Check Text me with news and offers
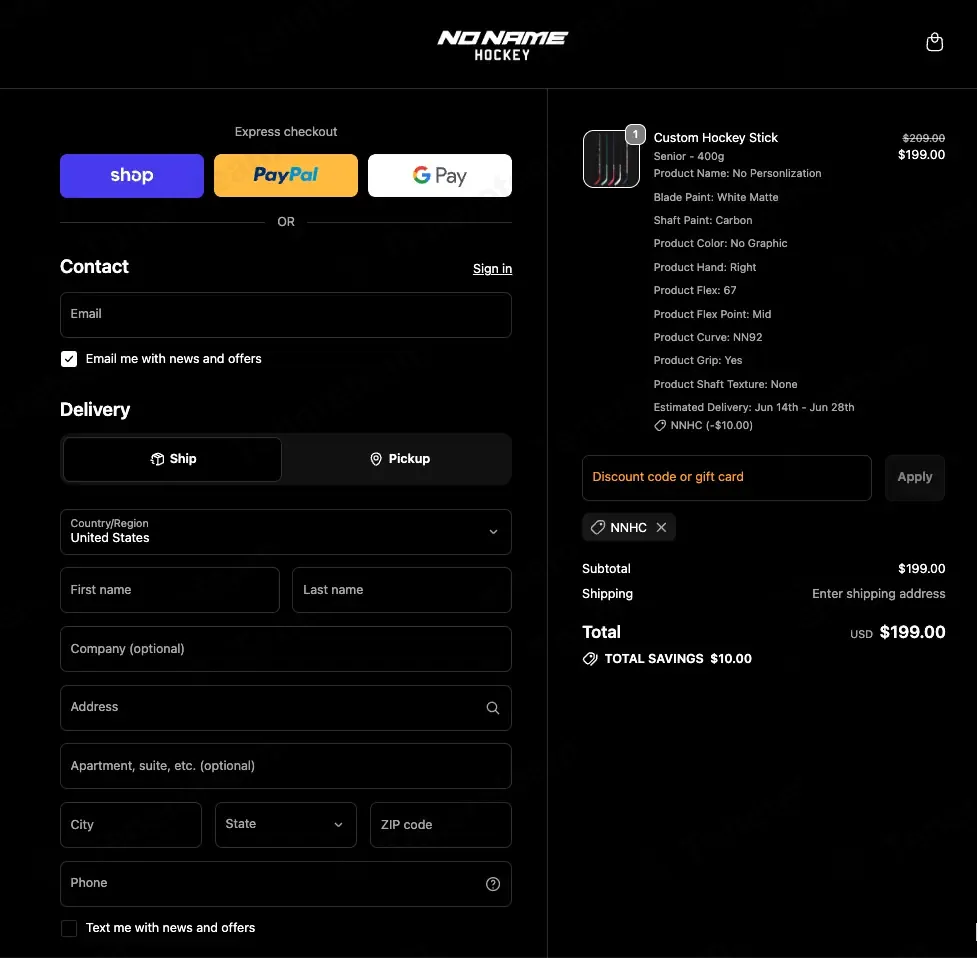Viewport: 977px width, 958px height. (x=69, y=928)
